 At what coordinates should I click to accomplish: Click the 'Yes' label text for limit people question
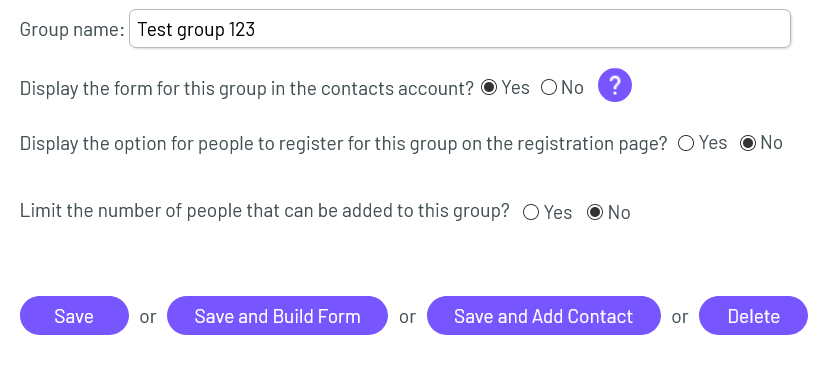(558, 213)
